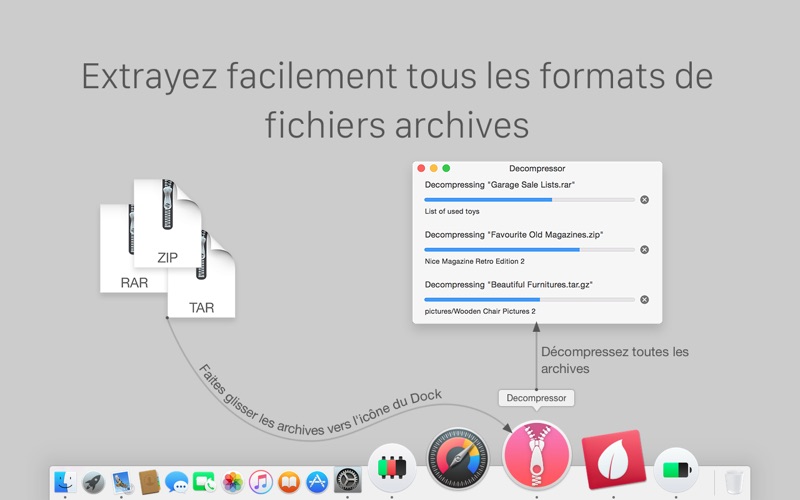Click 'Decompressing "Garage Sale Lists.rar"' label

[x=500, y=185]
